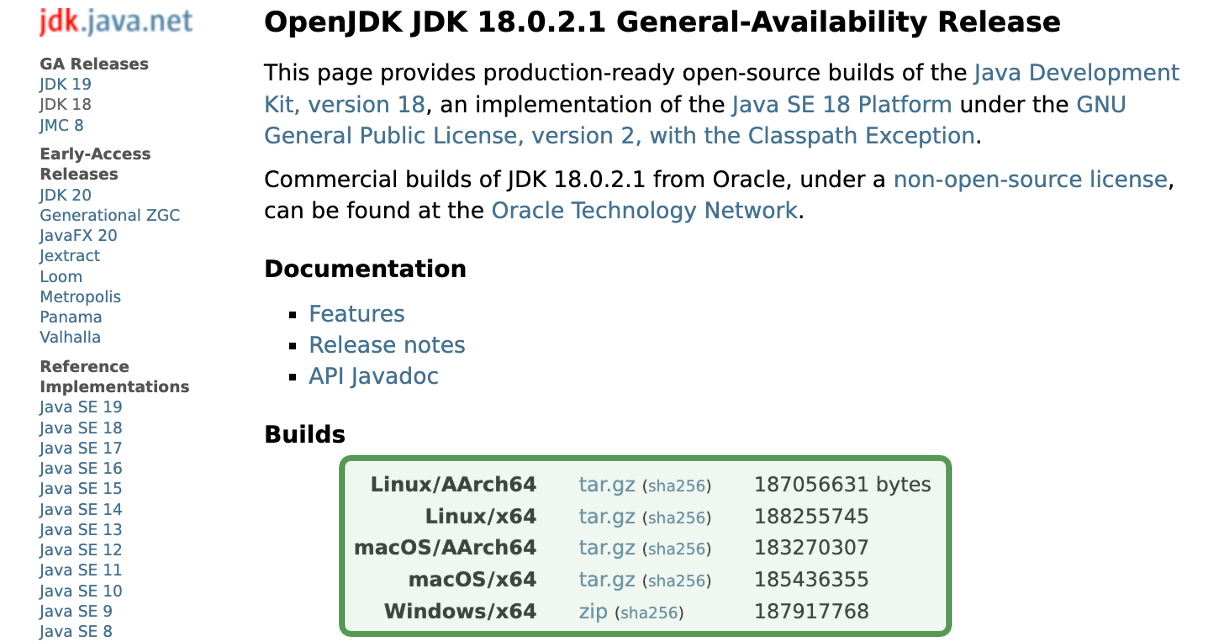This screenshot has height=644, width=1224.
Task: Open JDK 19 GA release page
Action: coord(66,85)
